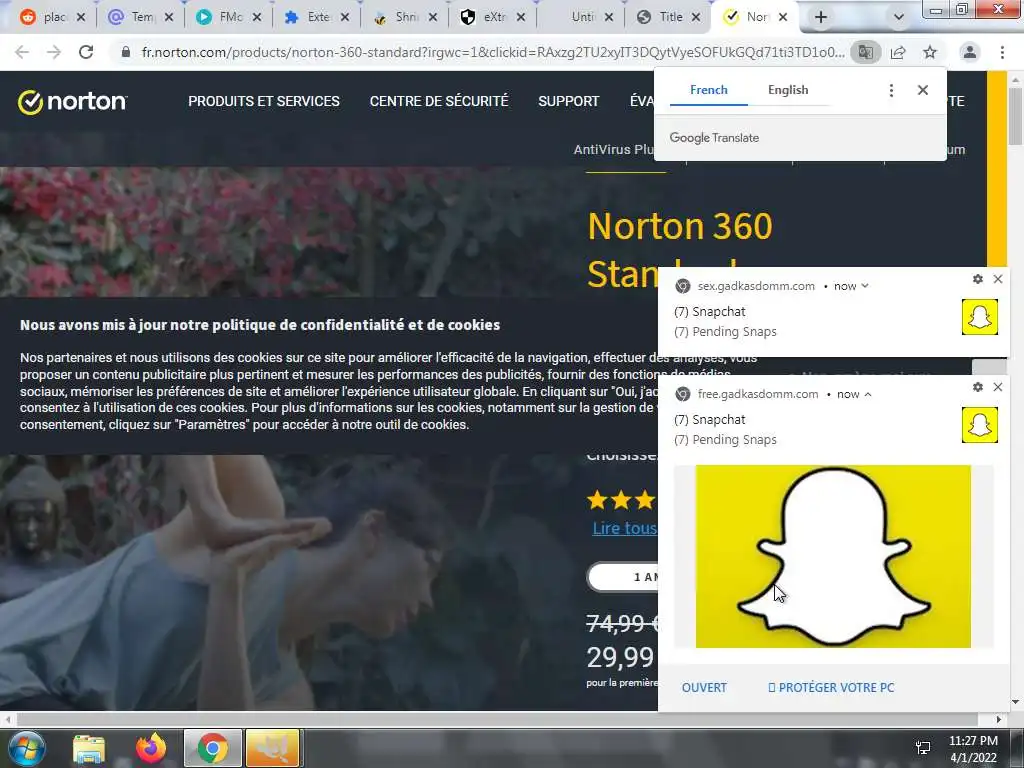1024x768 pixels.
Task: Click the padlock site info icon
Action: (x=126, y=52)
